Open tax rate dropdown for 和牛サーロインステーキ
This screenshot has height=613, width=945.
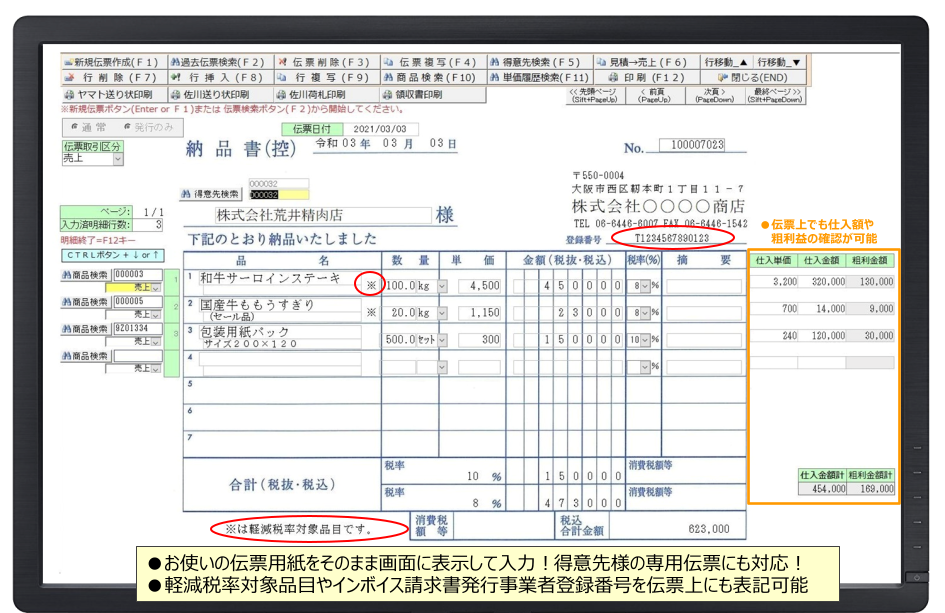645,286
